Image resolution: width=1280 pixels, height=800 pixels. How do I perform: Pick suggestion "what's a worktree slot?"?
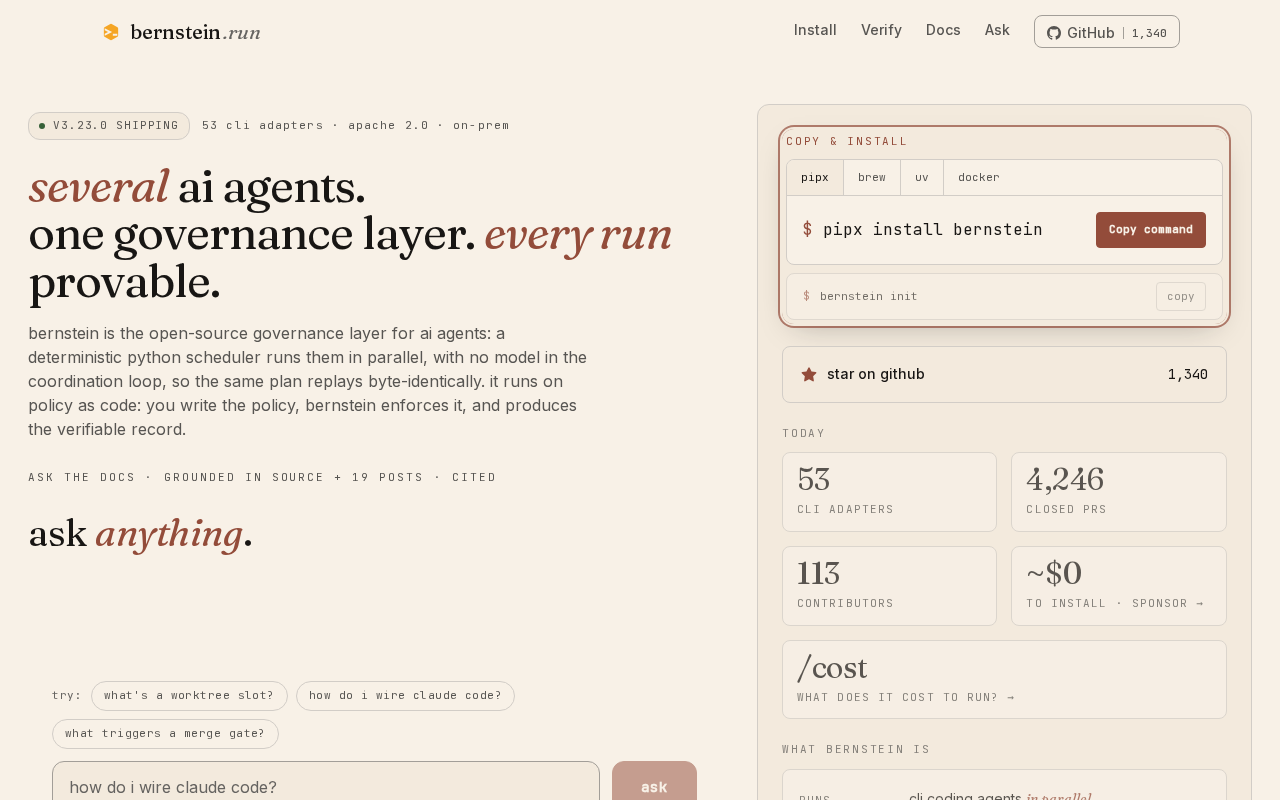click(x=189, y=696)
